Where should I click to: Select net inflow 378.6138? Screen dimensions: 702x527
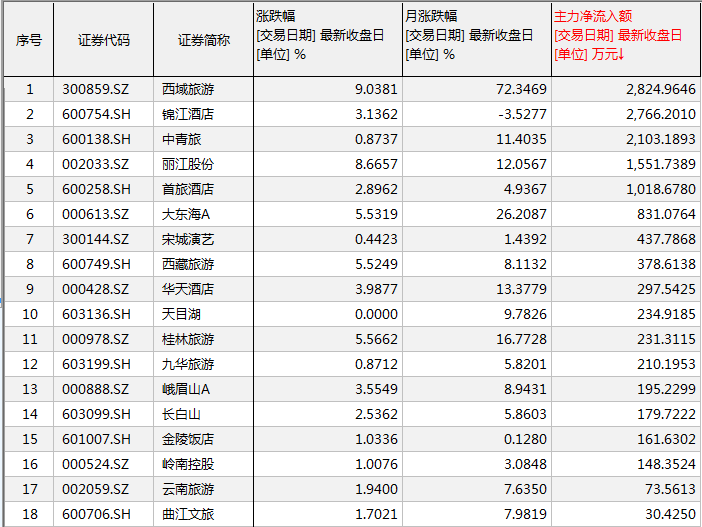click(667, 264)
